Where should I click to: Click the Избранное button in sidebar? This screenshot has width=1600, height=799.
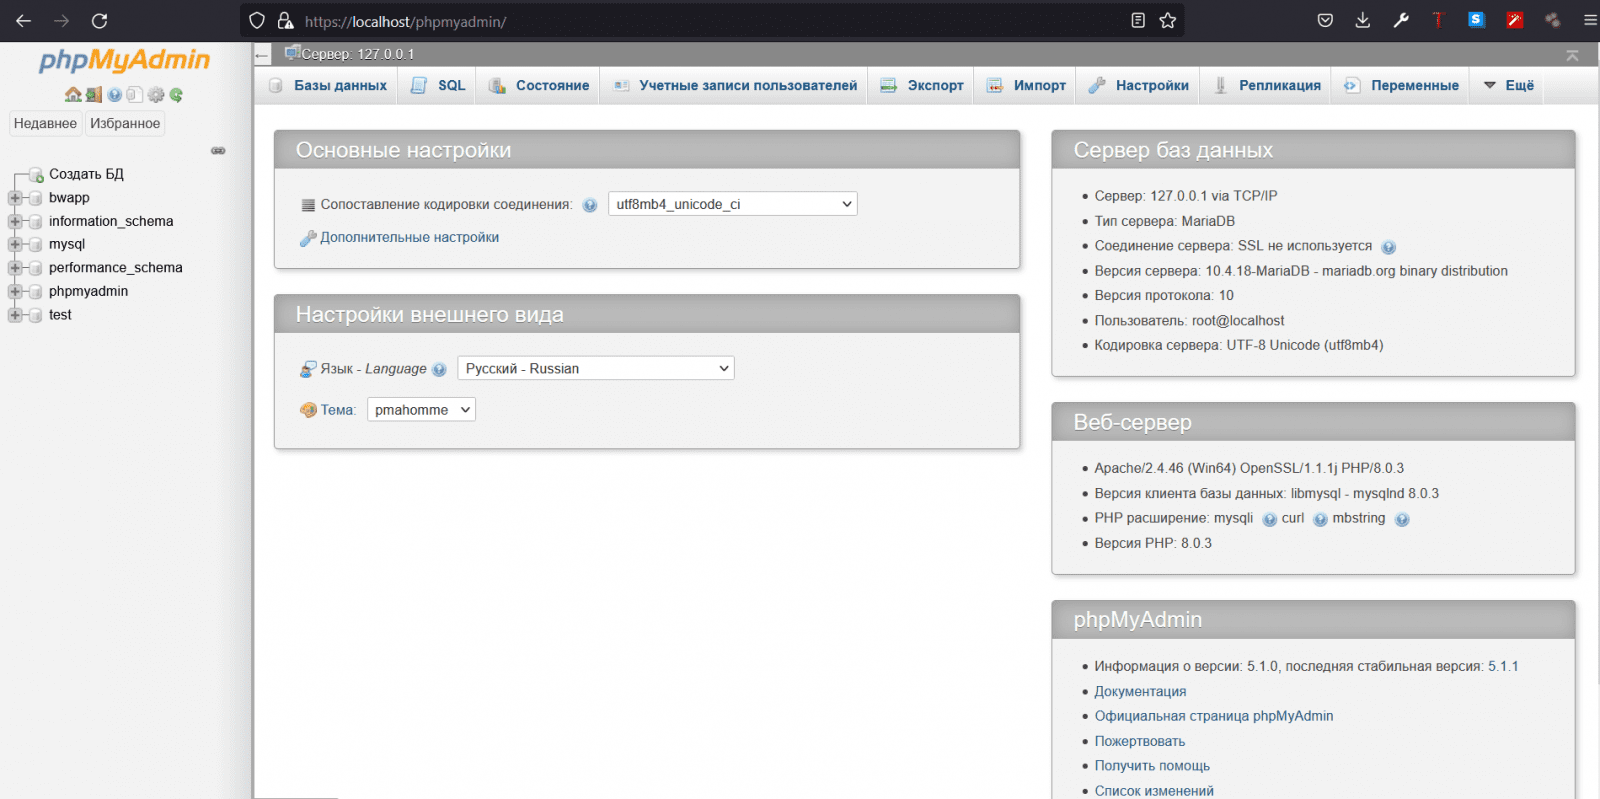click(125, 123)
